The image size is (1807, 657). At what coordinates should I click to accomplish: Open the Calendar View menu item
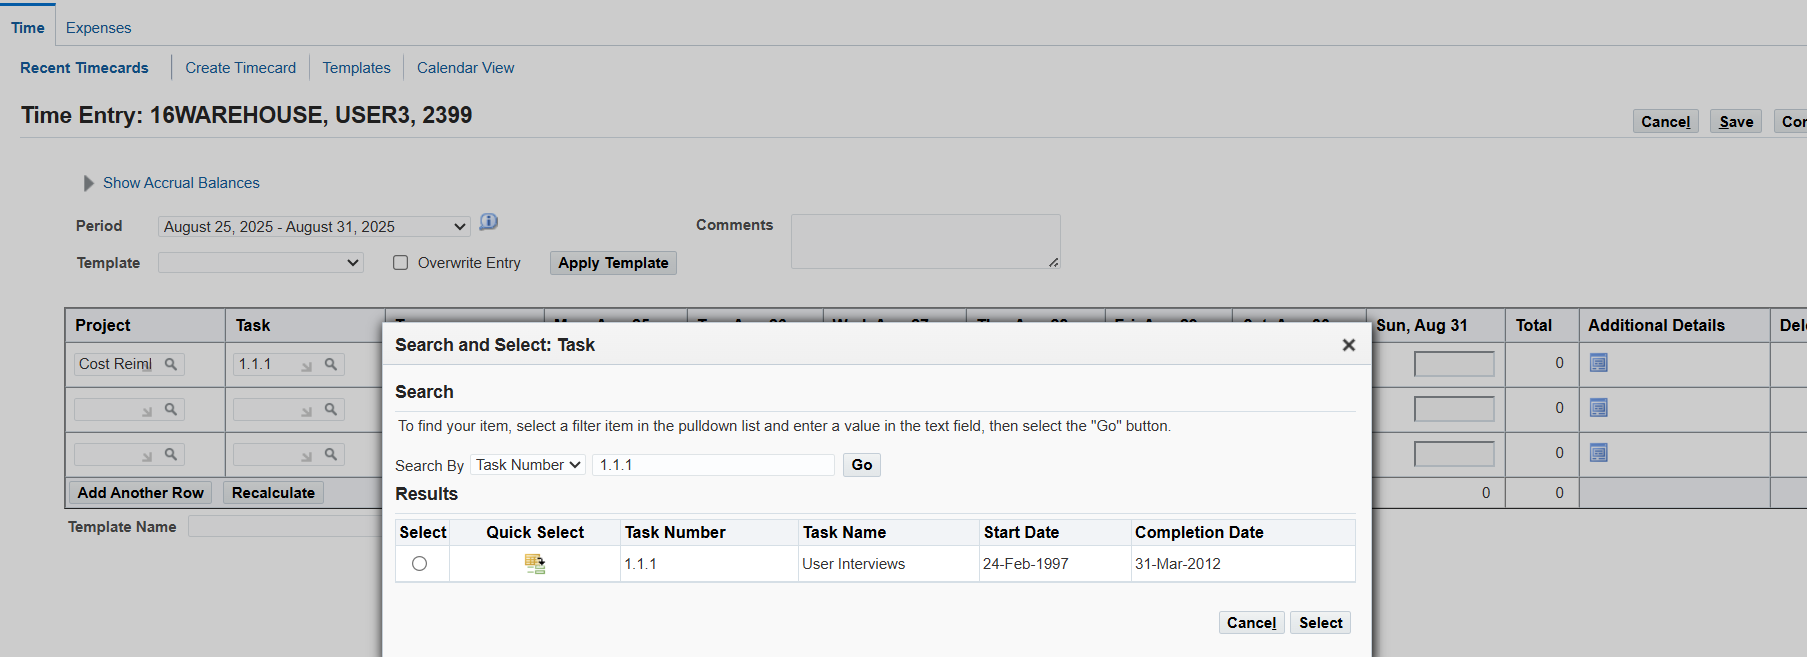465,68
